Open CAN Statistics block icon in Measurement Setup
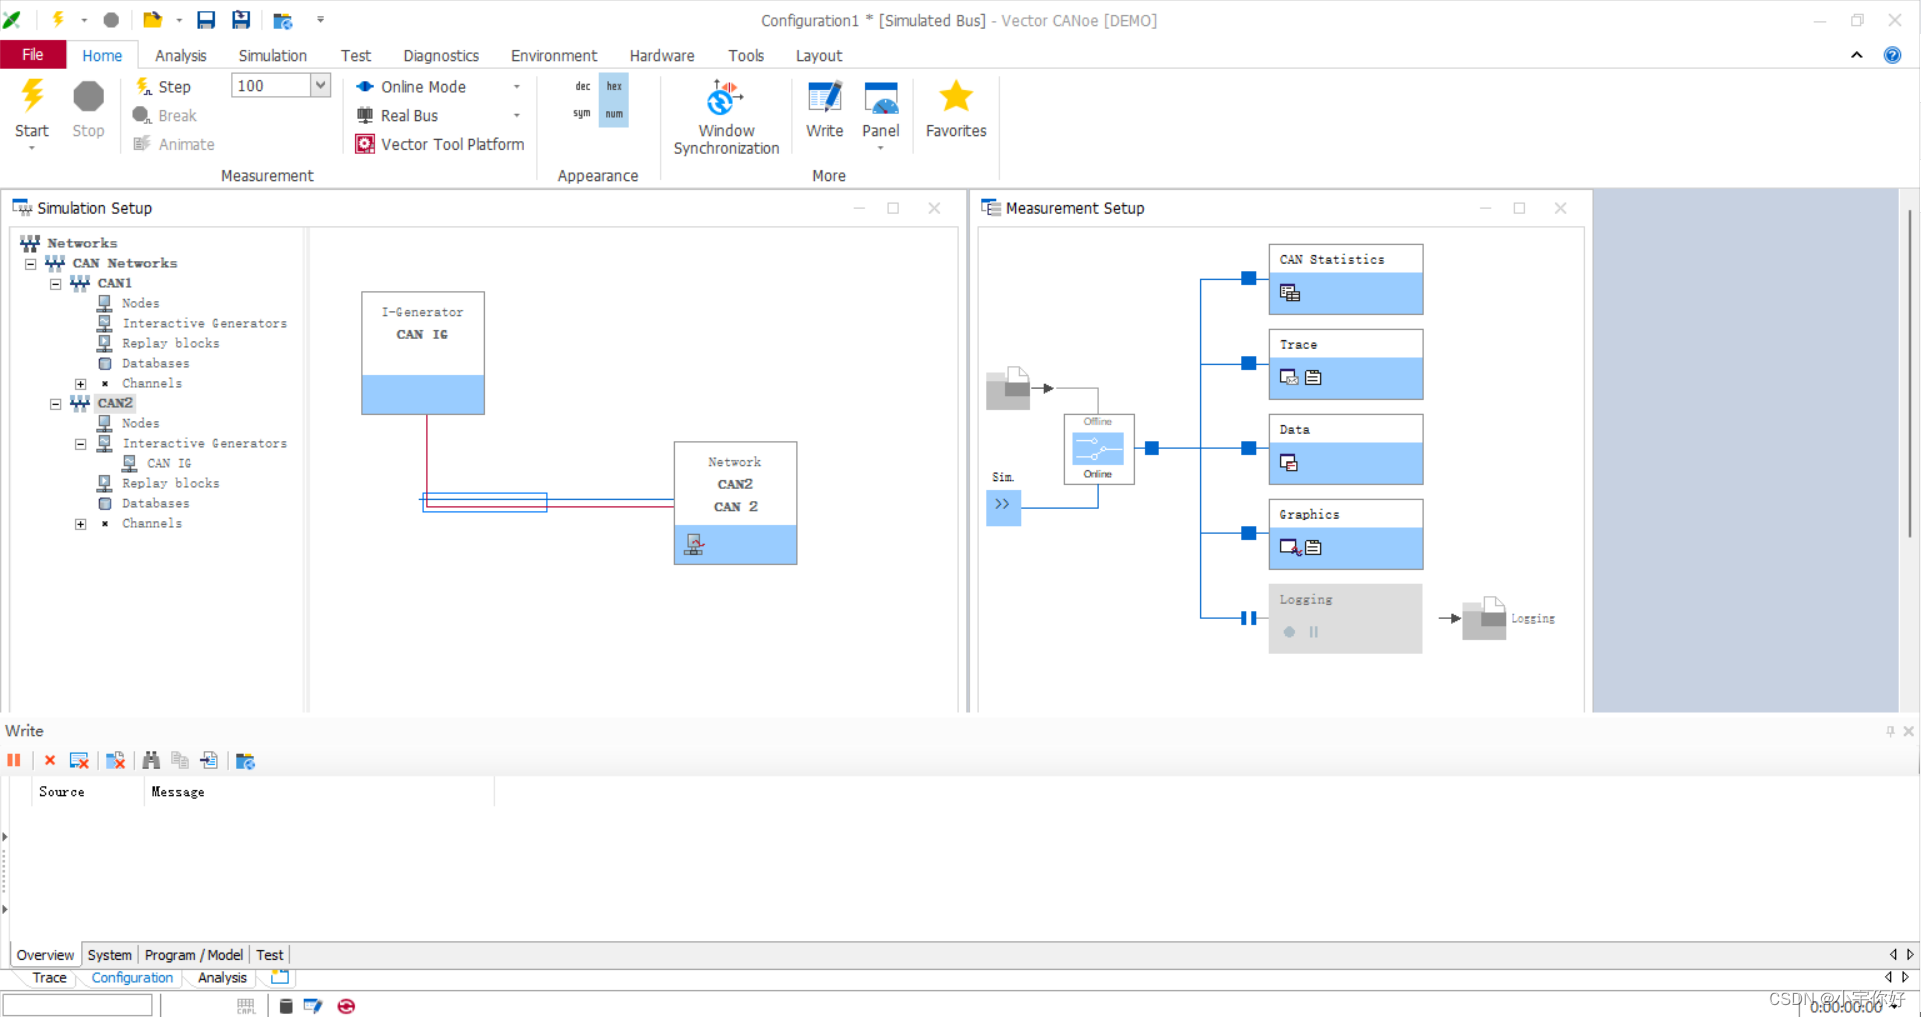This screenshot has height=1017, width=1921. (1290, 293)
